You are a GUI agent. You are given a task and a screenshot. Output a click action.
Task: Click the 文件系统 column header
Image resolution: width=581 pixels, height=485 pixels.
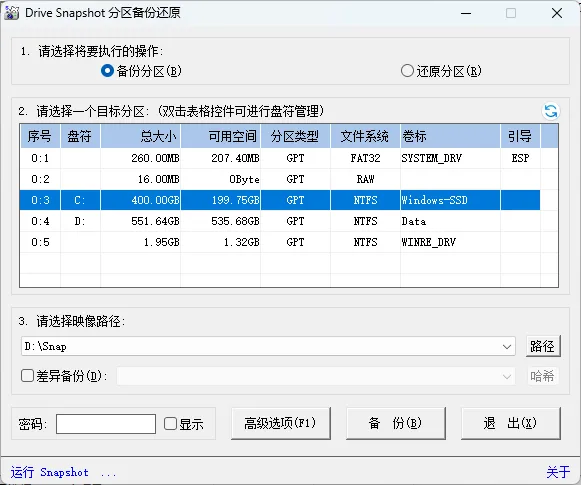pyautogui.click(x=365, y=136)
